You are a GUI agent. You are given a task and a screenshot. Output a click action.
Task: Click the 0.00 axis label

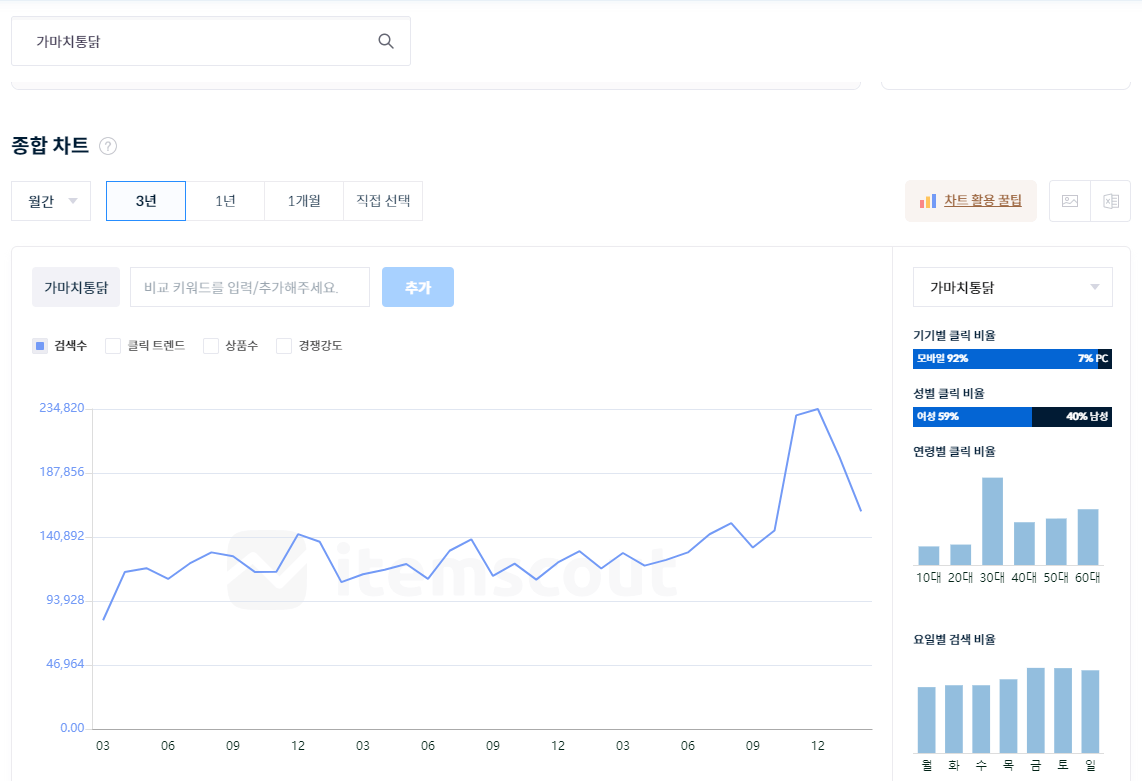72,728
